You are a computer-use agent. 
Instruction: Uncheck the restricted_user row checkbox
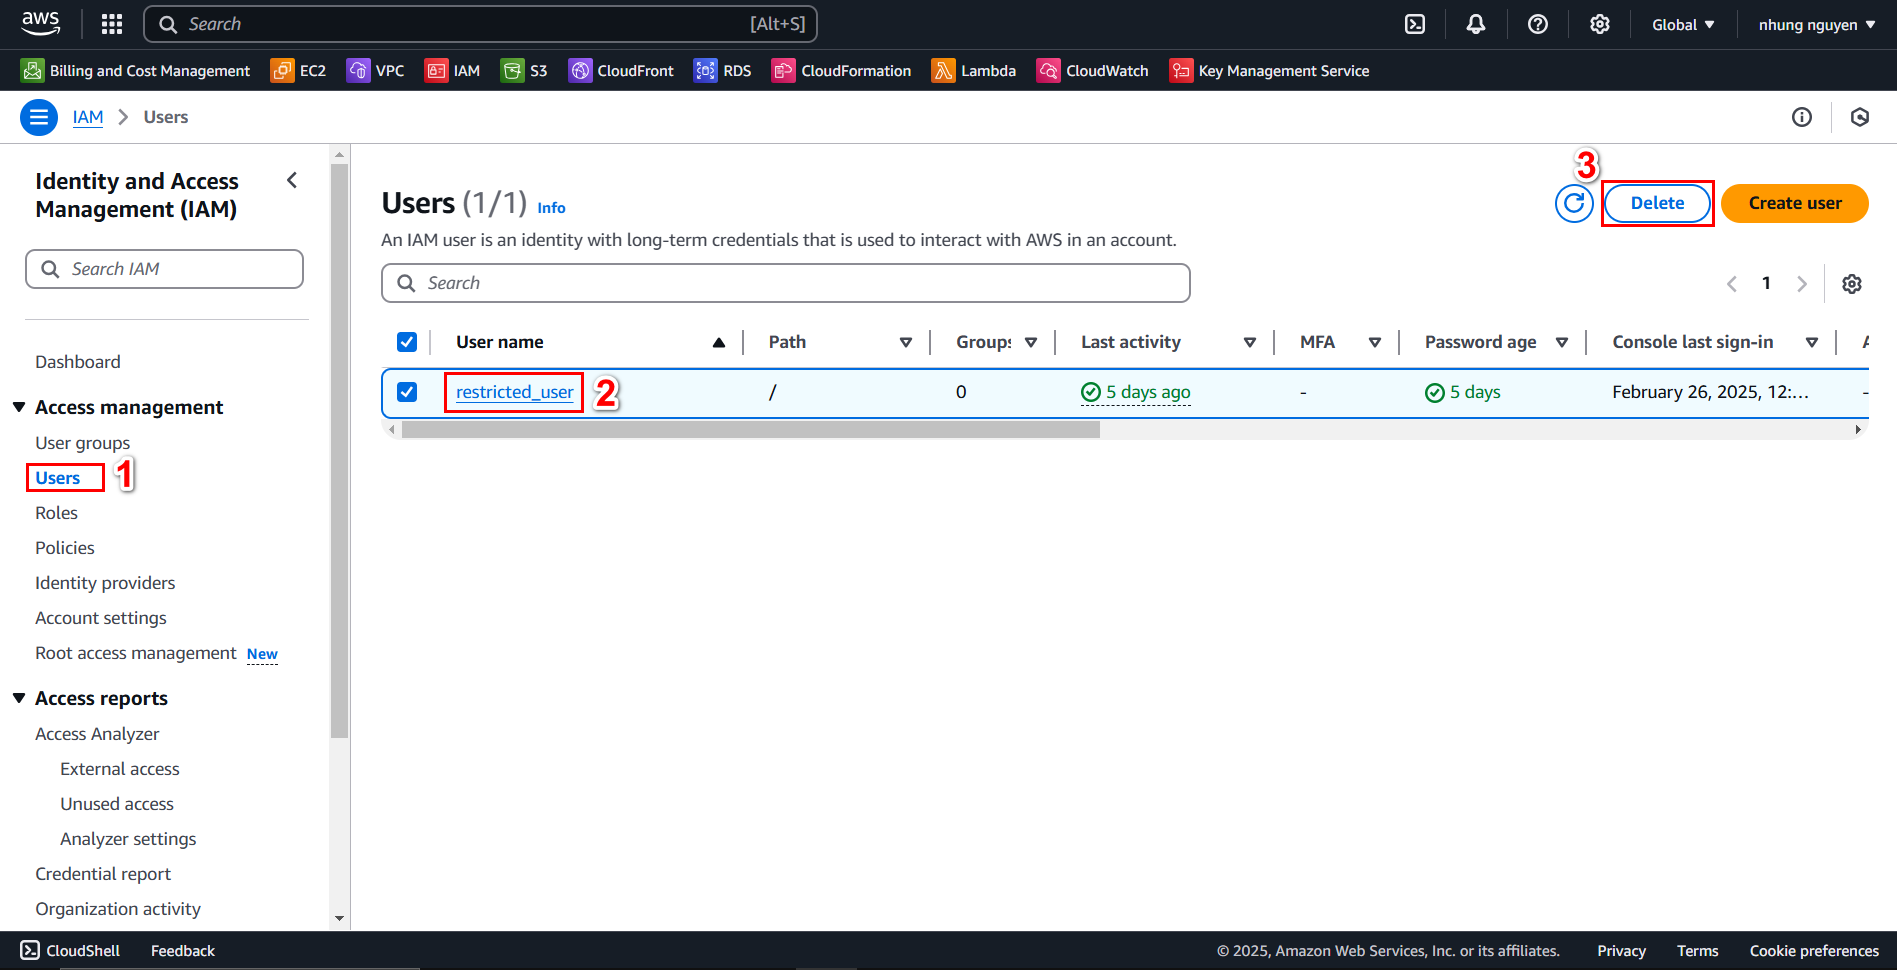pyautogui.click(x=407, y=392)
